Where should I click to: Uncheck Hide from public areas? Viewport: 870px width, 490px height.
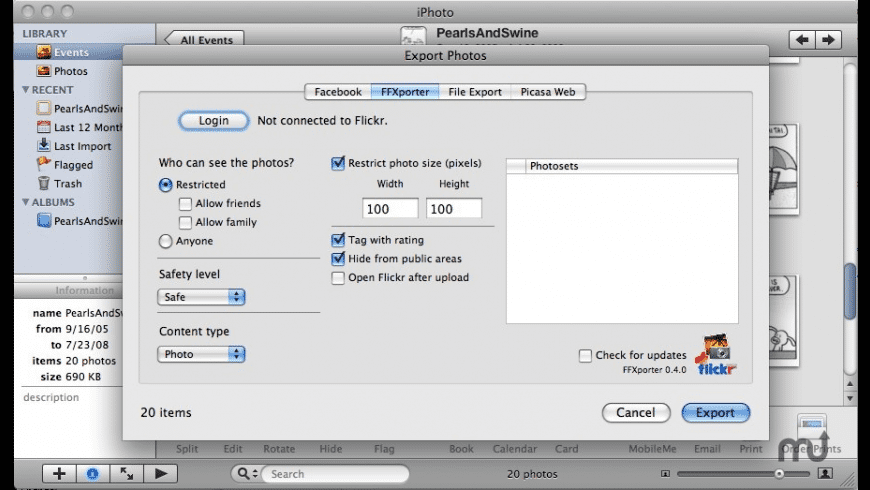coord(338,259)
